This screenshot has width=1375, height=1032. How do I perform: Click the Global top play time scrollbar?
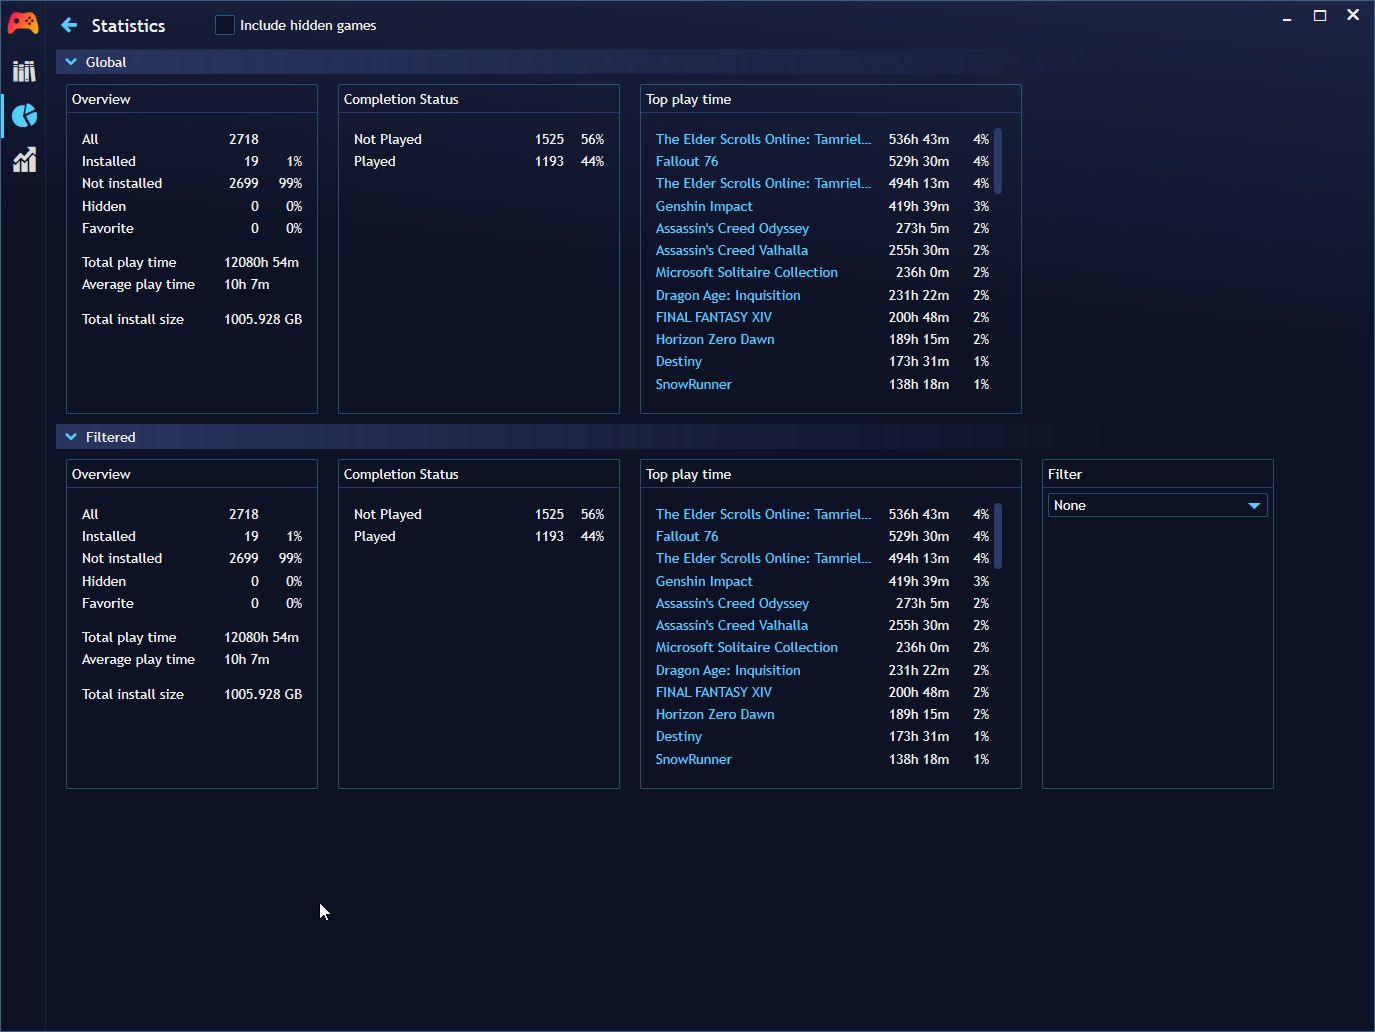tap(998, 161)
